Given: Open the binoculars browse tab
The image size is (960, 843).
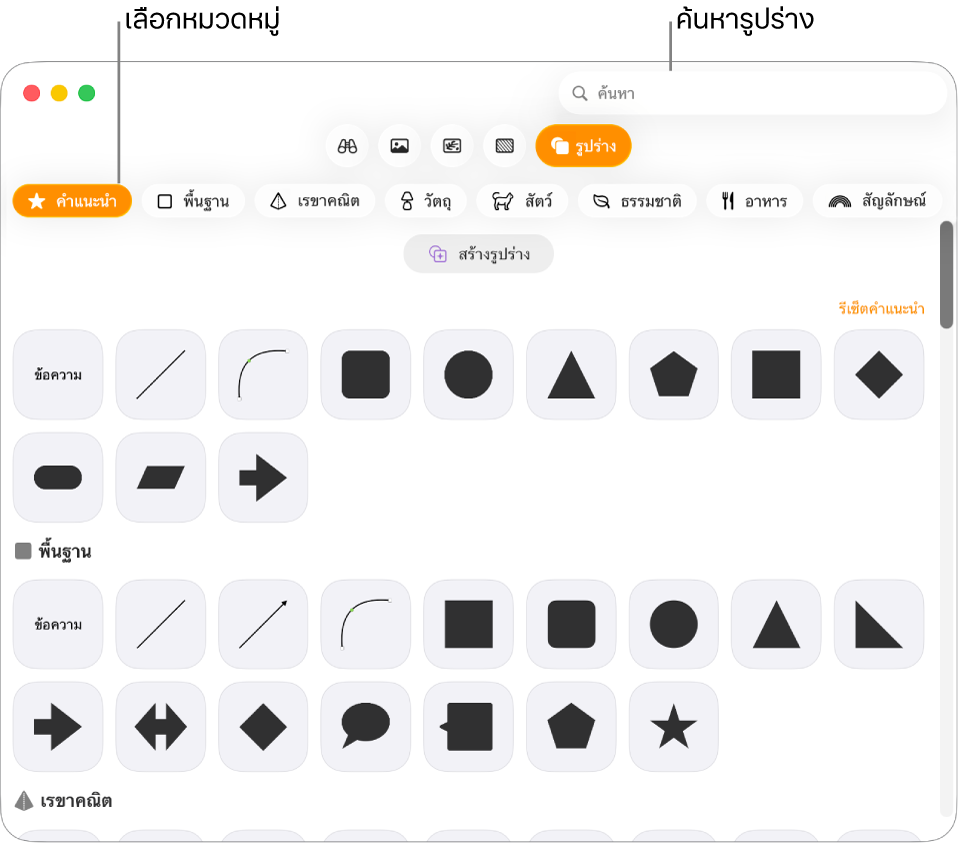Looking at the screenshot, I should point(347,146).
